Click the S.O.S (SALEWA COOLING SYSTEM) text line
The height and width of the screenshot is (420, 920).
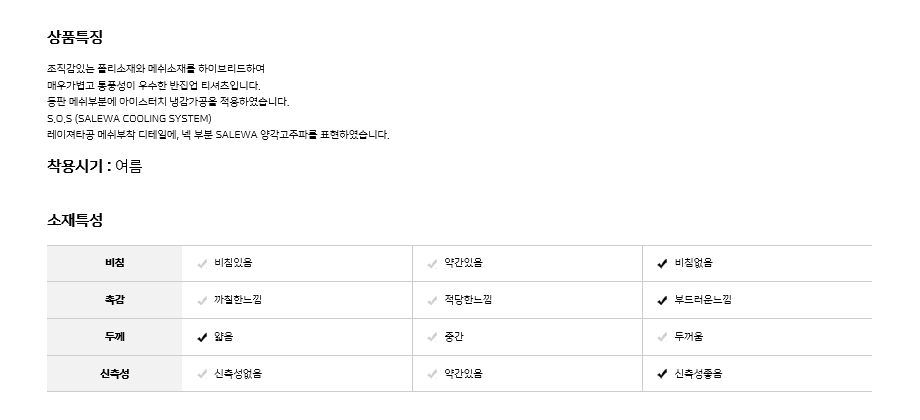(x=129, y=118)
